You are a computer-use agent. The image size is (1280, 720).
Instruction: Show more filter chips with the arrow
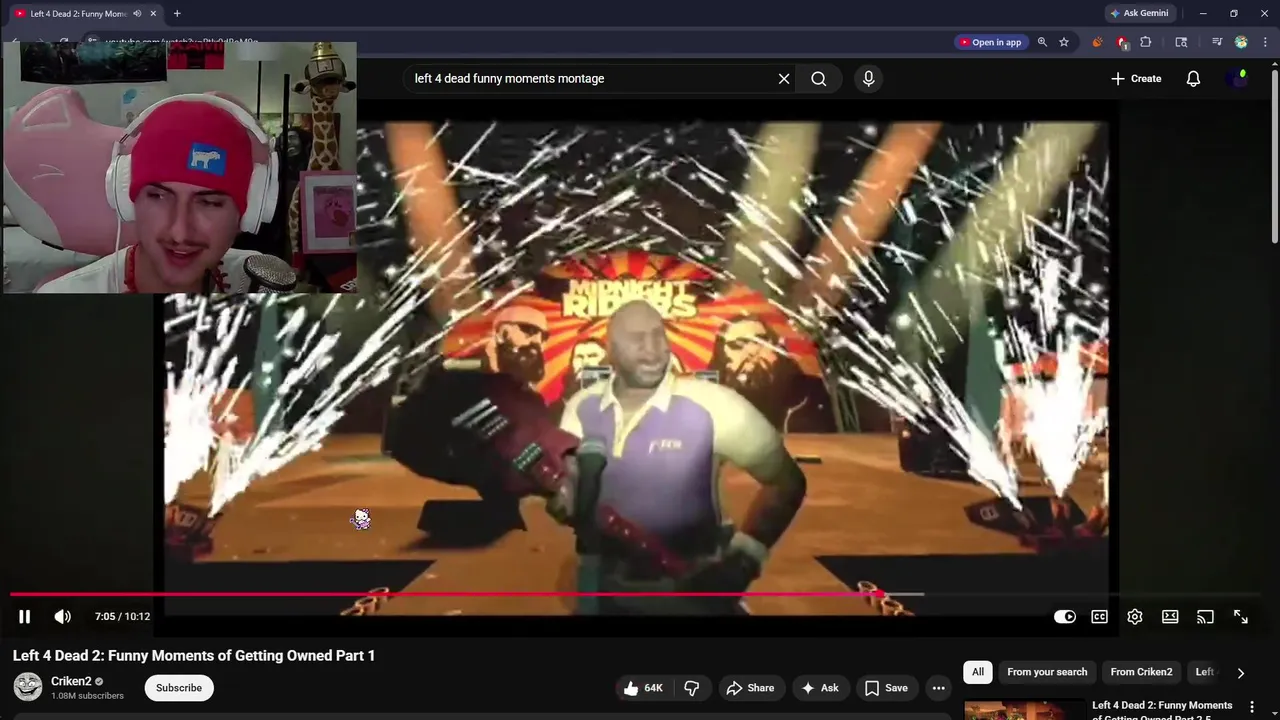pos(1241,673)
